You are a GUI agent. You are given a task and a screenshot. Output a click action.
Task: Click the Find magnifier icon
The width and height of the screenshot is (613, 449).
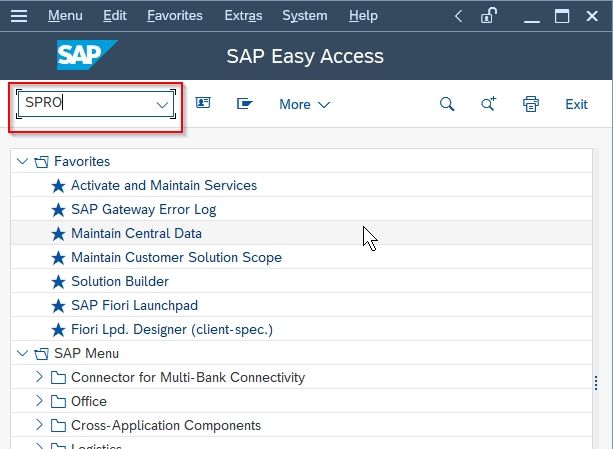pos(447,104)
